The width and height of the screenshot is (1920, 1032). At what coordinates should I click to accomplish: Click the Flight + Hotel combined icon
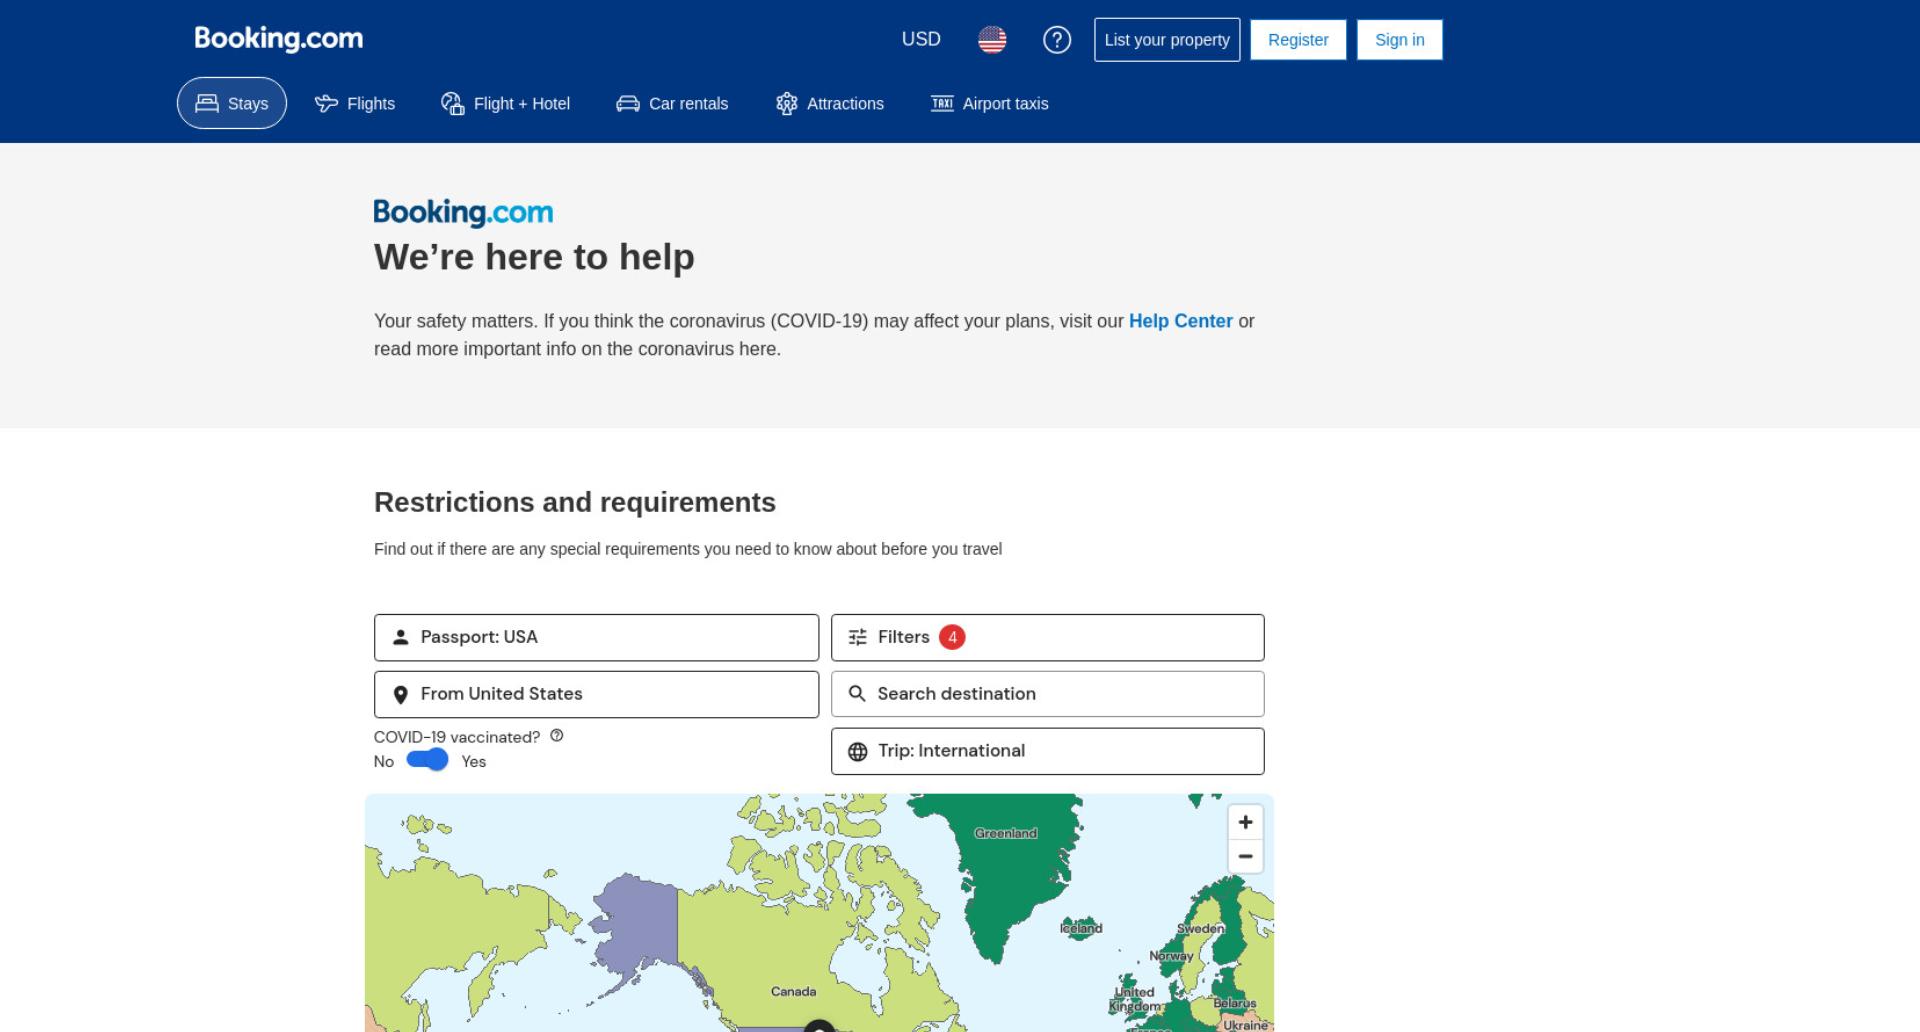453,103
